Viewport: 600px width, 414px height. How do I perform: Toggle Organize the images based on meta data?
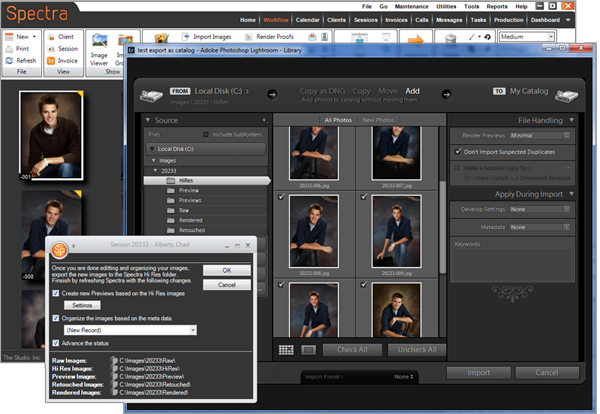56,318
